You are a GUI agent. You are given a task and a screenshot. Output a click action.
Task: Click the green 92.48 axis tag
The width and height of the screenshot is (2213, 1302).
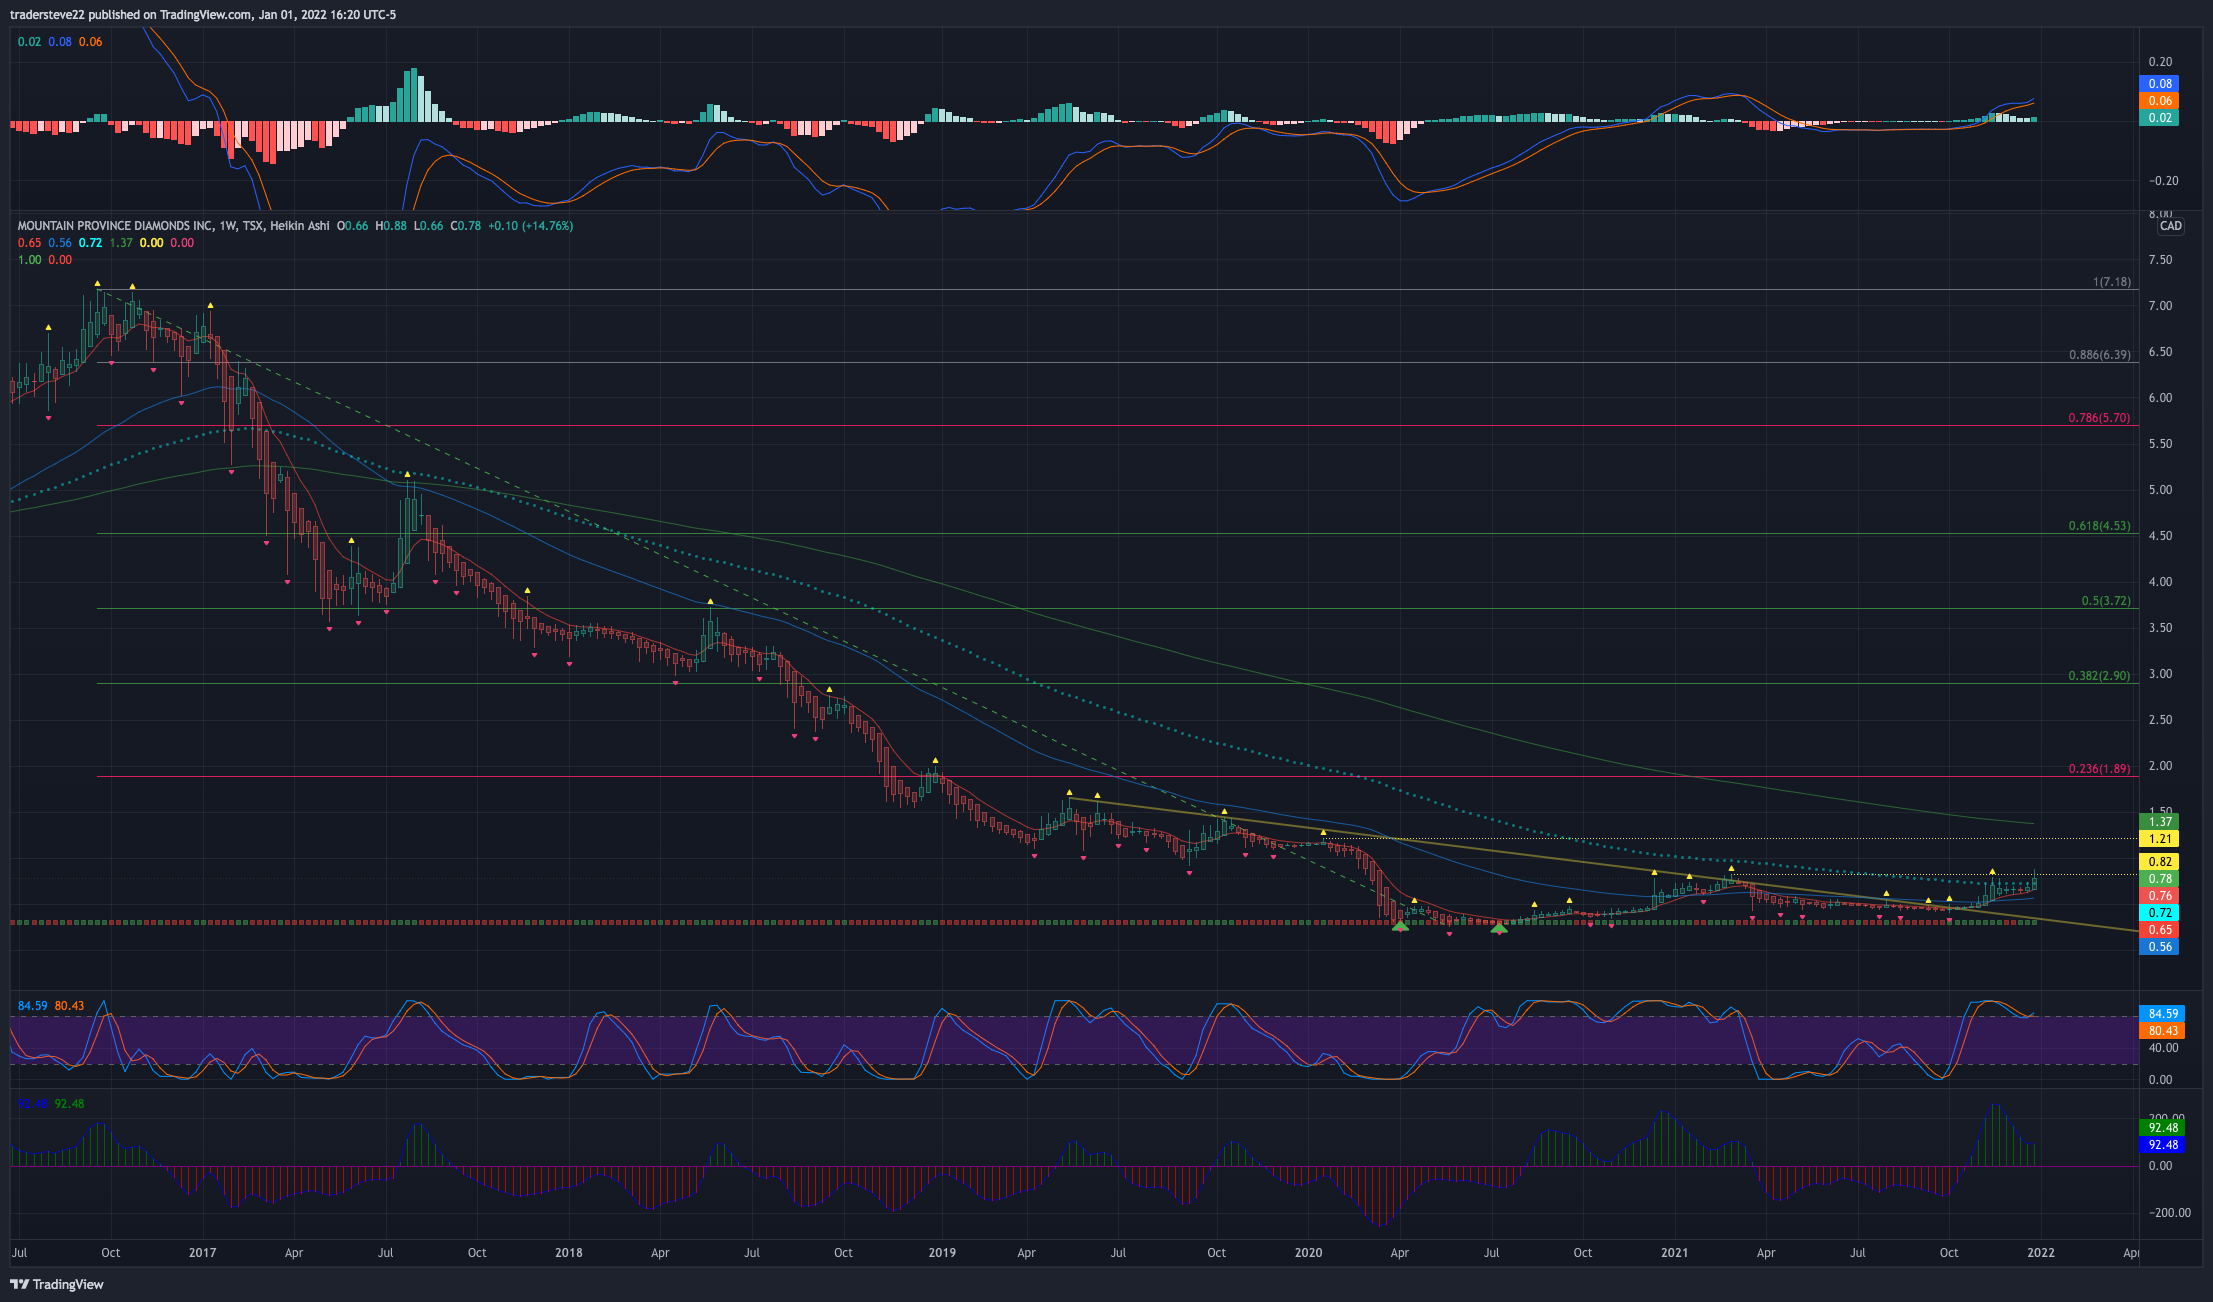point(2162,1128)
